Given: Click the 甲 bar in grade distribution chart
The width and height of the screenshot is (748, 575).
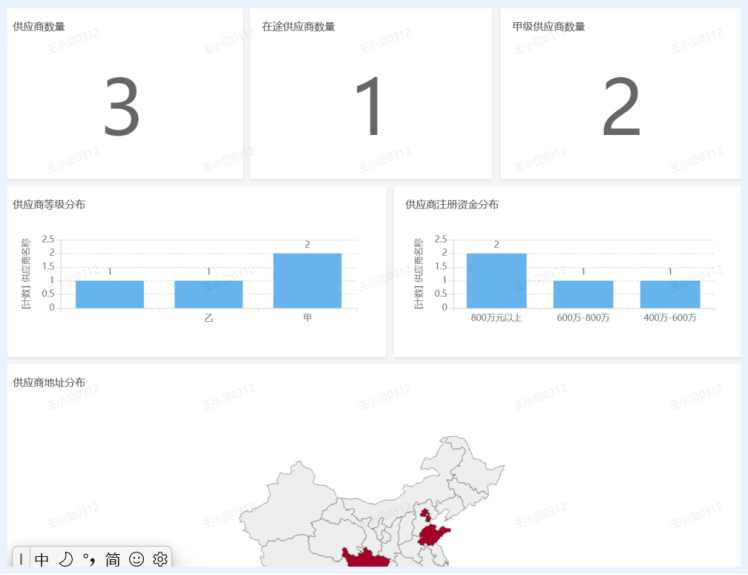Looking at the screenshot, I should [307, 281].
